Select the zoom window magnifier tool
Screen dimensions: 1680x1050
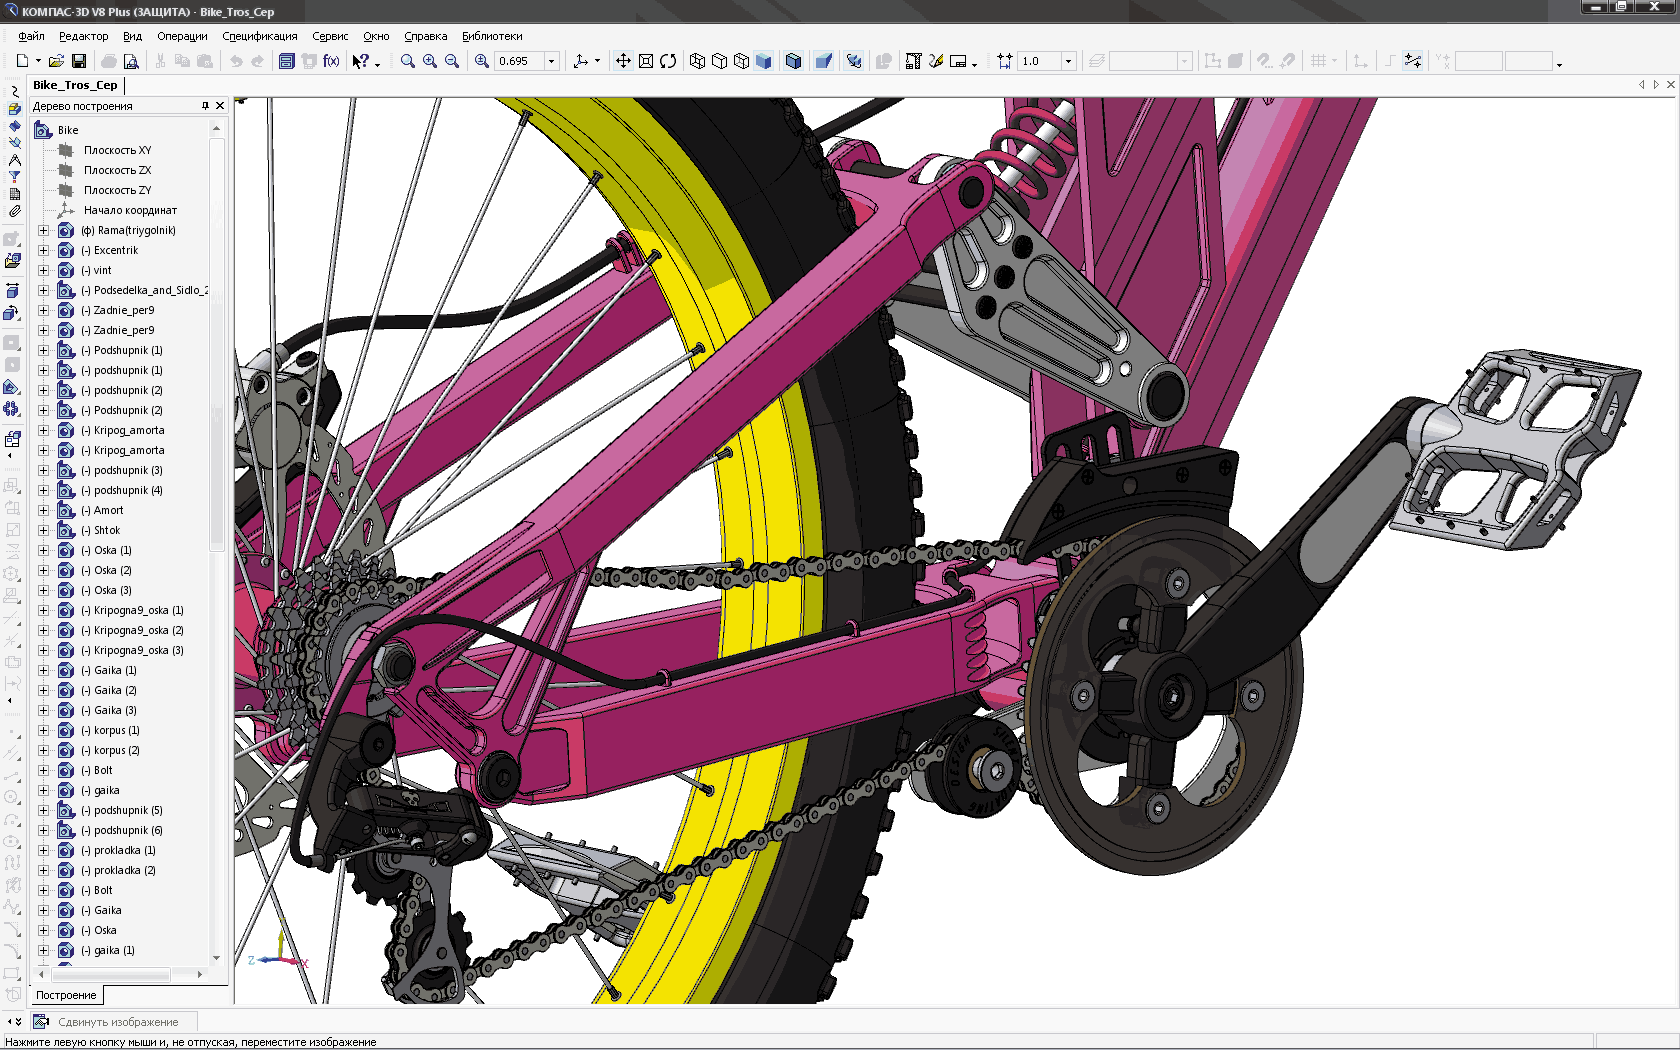(x=408, y=61)
